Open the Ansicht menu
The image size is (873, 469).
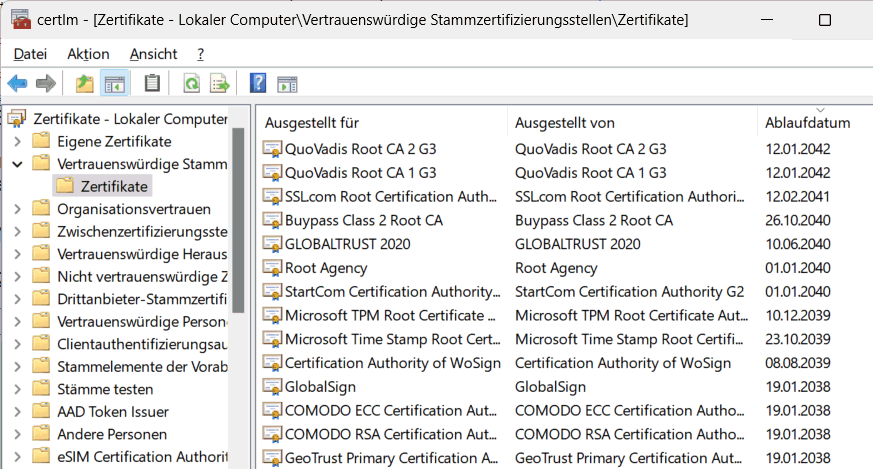click(x=153, y=54)
